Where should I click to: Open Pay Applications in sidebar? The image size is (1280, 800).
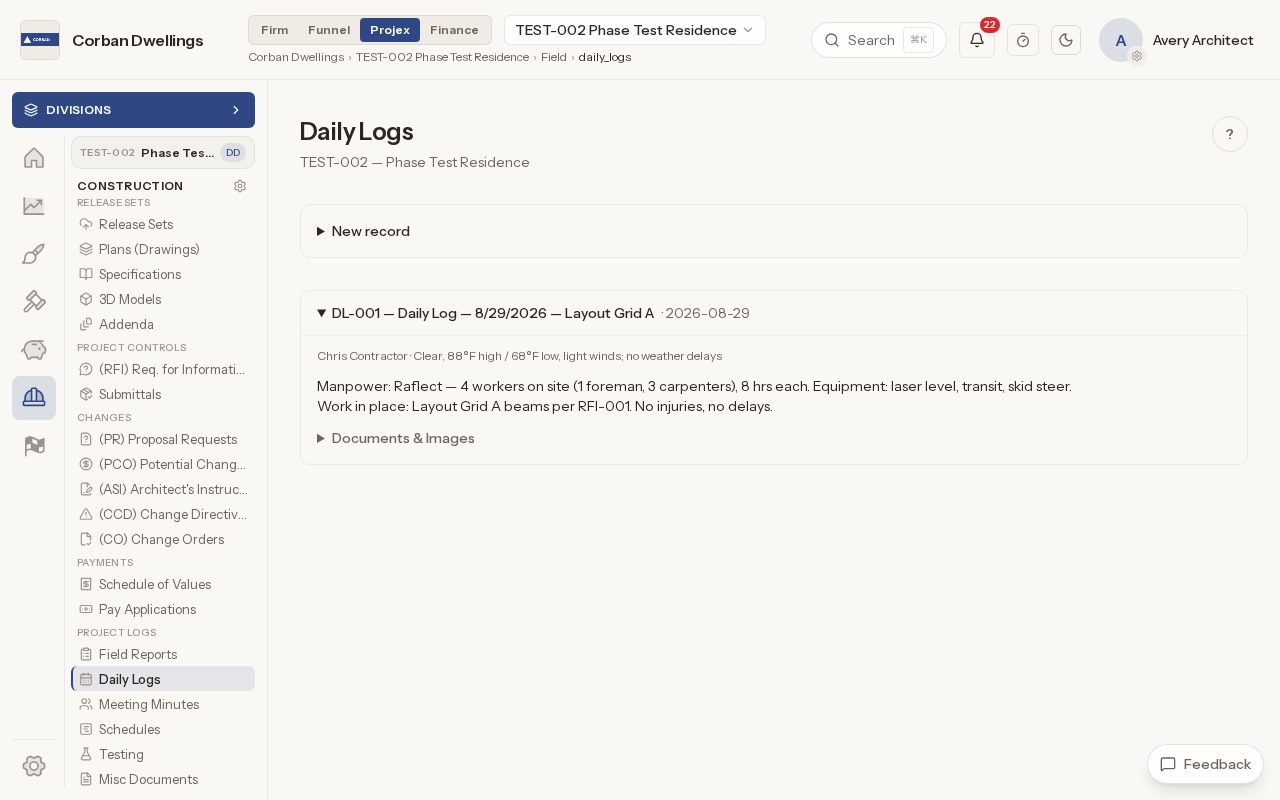pyautogui.click(x=163, y=609)
